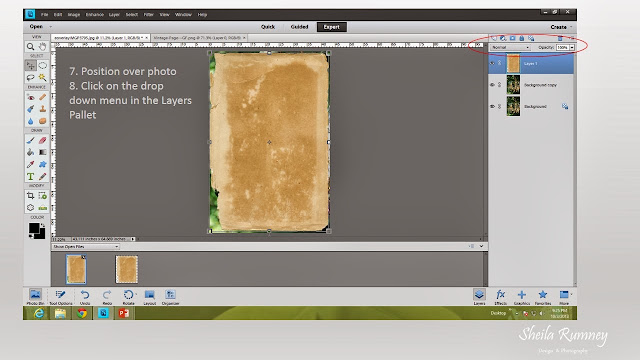Hide Layer 1 with eye icon
640x360 pixels.
pos(492,63)
